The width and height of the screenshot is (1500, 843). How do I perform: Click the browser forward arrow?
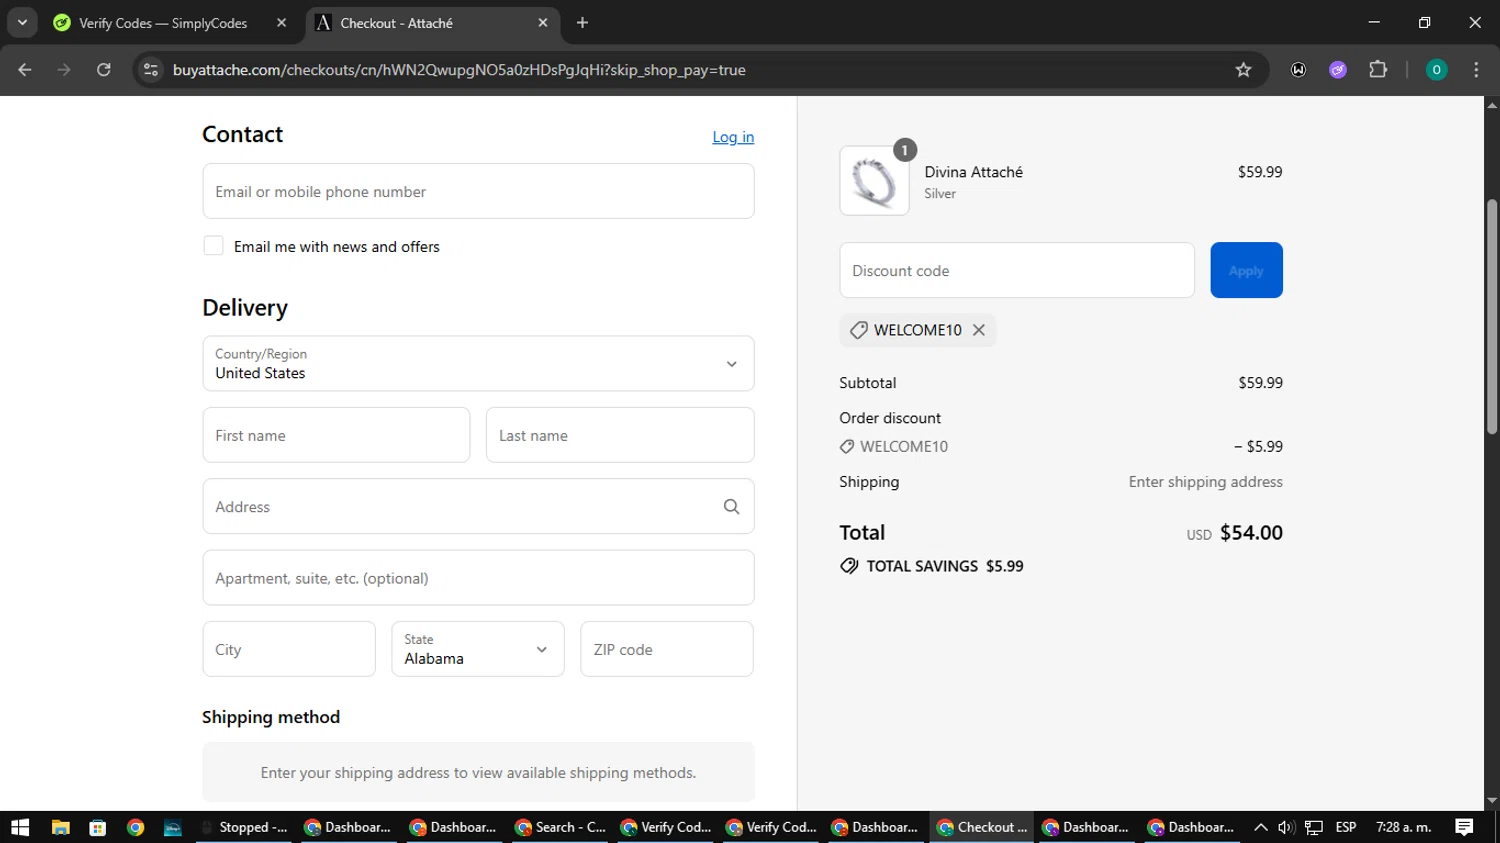pyautogui.click(x=64, y=70)
